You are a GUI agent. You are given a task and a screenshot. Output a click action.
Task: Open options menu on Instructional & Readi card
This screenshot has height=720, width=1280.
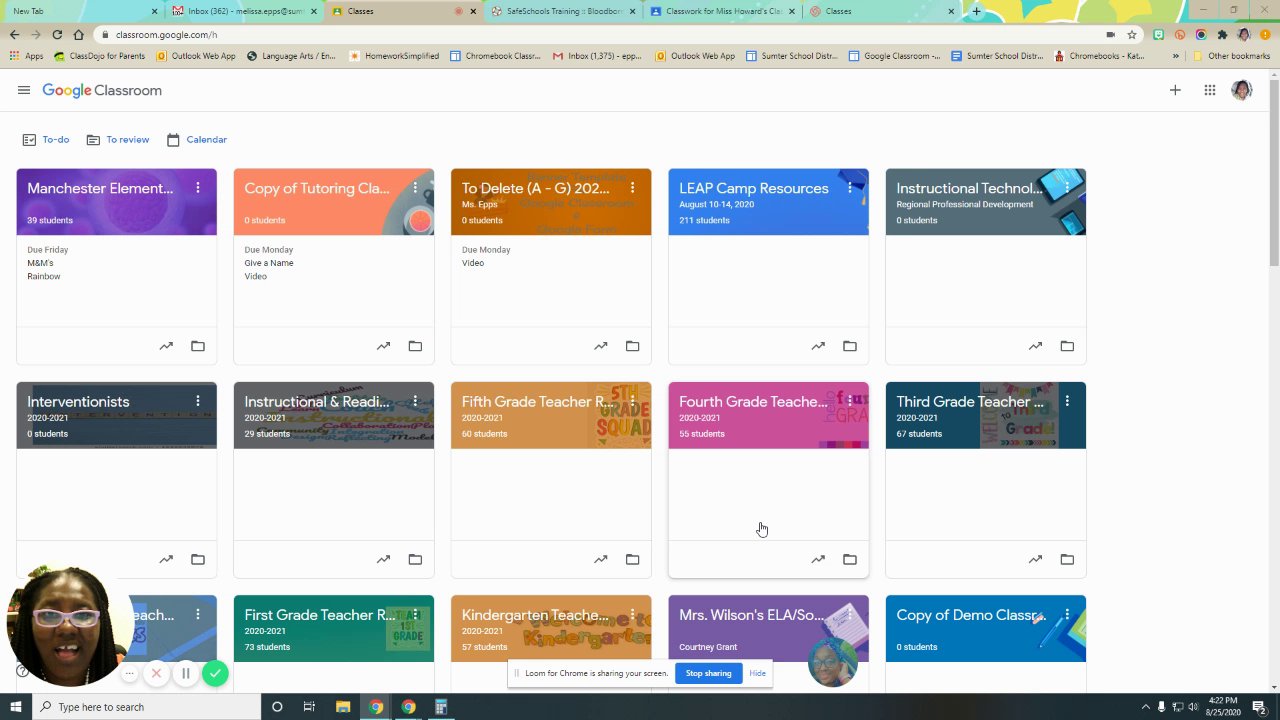click(415, 401)
